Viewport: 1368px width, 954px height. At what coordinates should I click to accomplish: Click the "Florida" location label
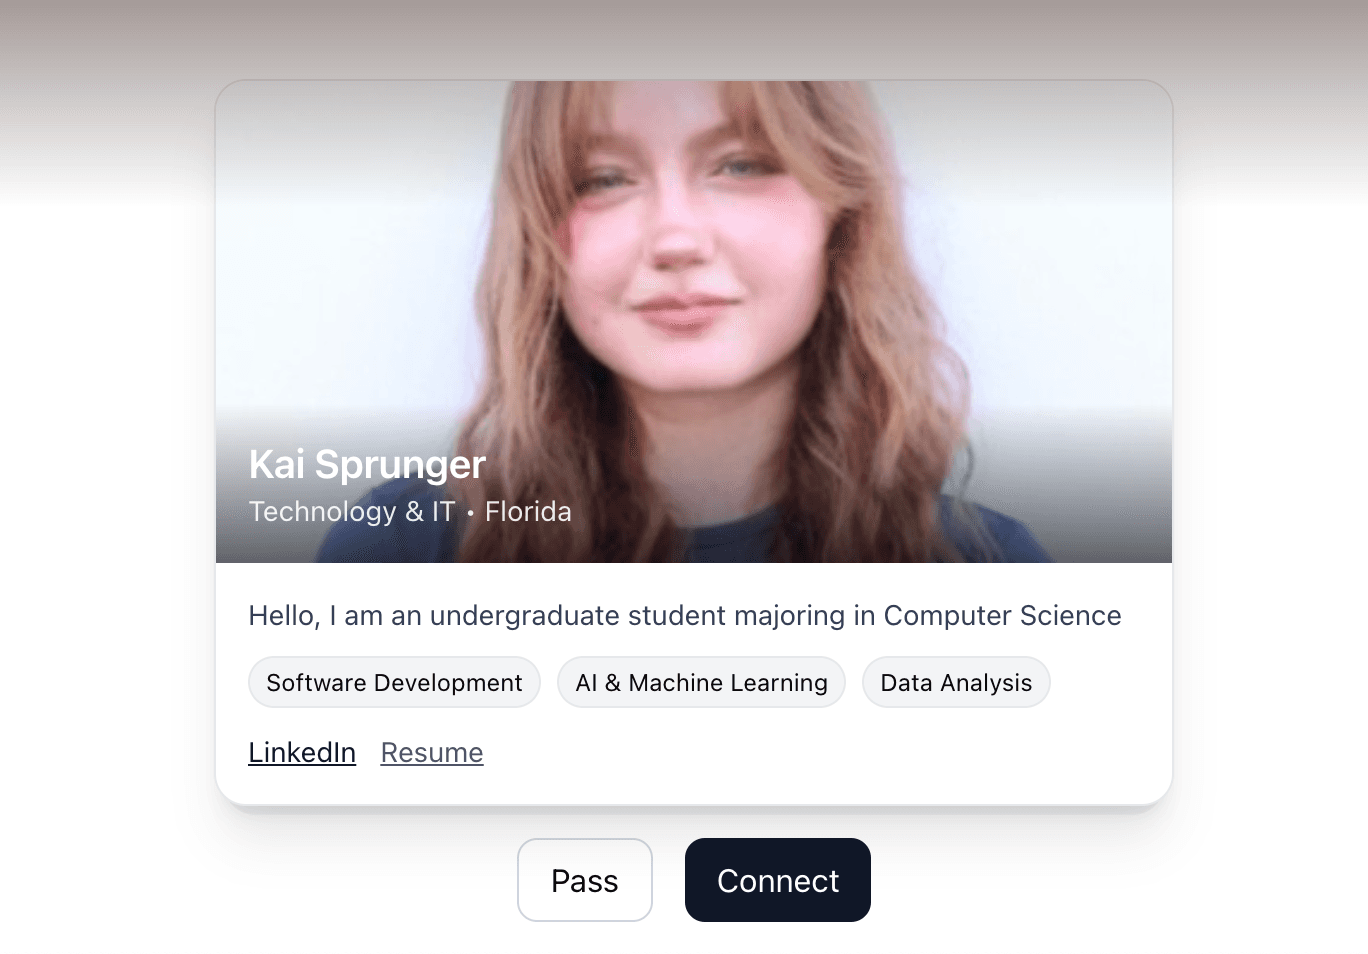tap(528, 512)
